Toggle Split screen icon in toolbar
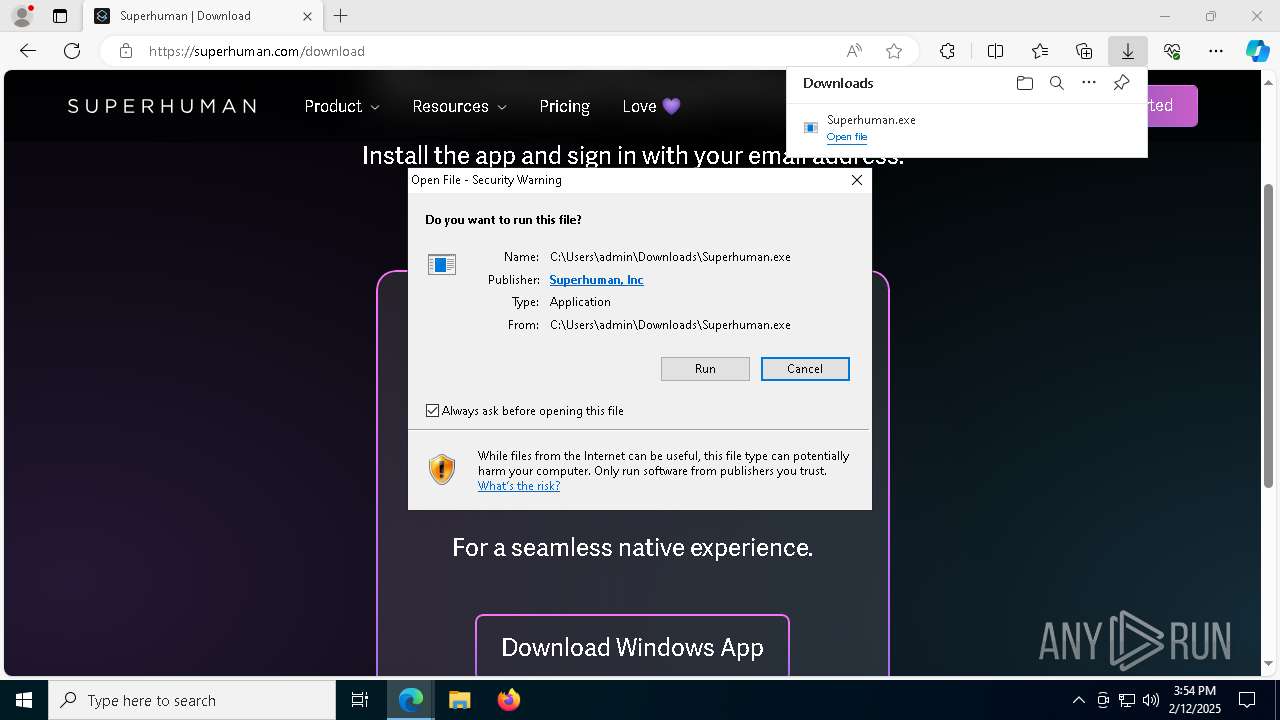Screen dimensions: 1280x720 tap(995, 51)
